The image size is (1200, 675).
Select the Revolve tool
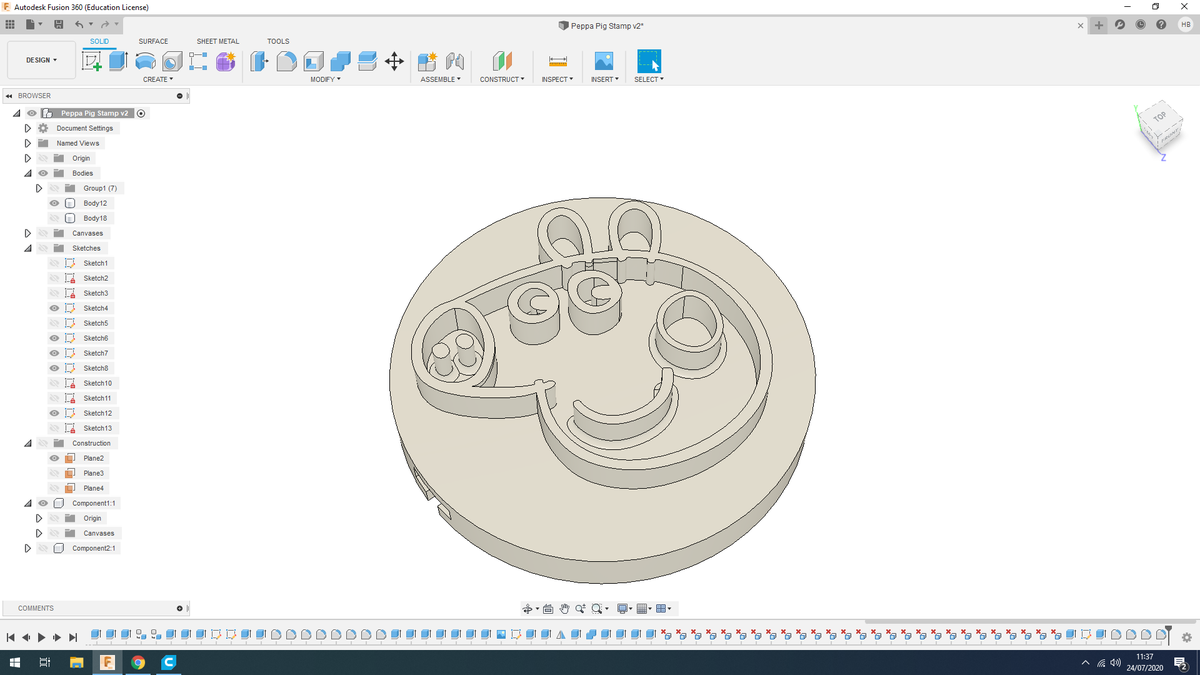(146, 62)
